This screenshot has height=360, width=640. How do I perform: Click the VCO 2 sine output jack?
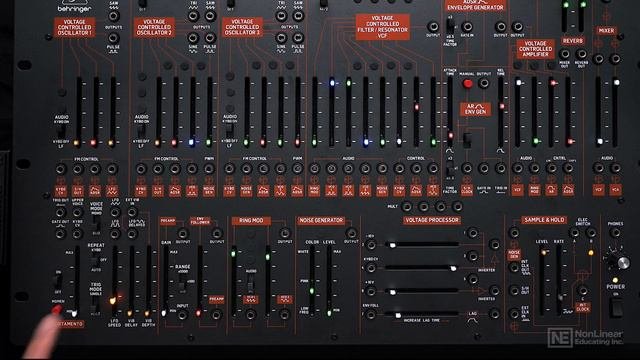point(193,38)
